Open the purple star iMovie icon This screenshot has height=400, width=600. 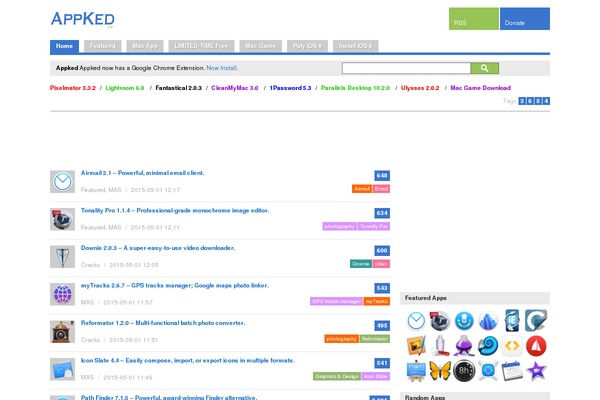coord(536,371)
